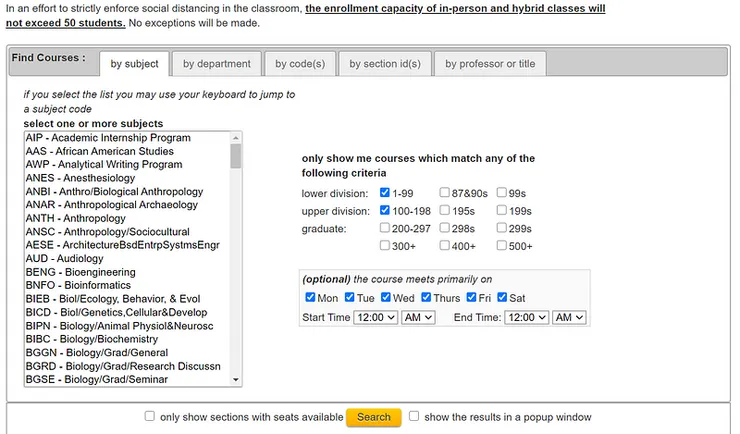Open the "by professor or title" tab
Screen dimensions: 740x434
coord(490,64)
